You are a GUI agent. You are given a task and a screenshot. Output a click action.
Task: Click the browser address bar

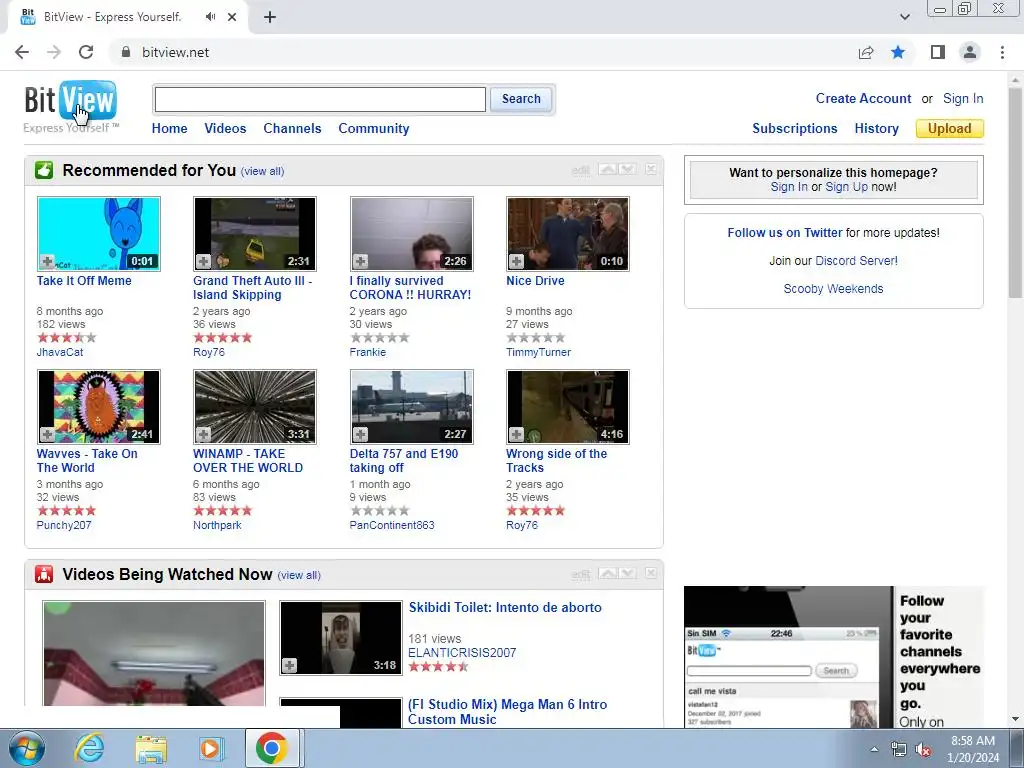[483, 52]
